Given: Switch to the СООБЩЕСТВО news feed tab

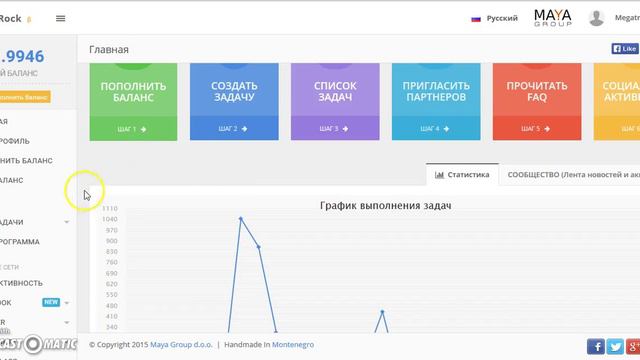Looking at the screenshot, I should (x=570, y=175).
